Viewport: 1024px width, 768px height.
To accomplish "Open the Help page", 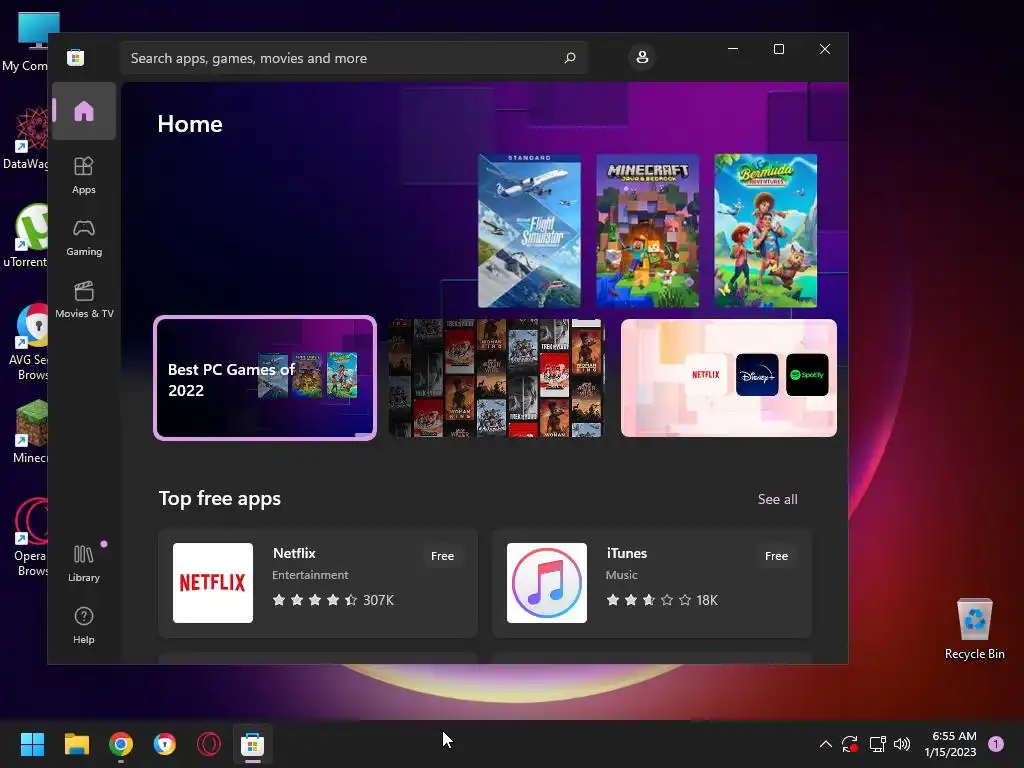I will 84,625.
